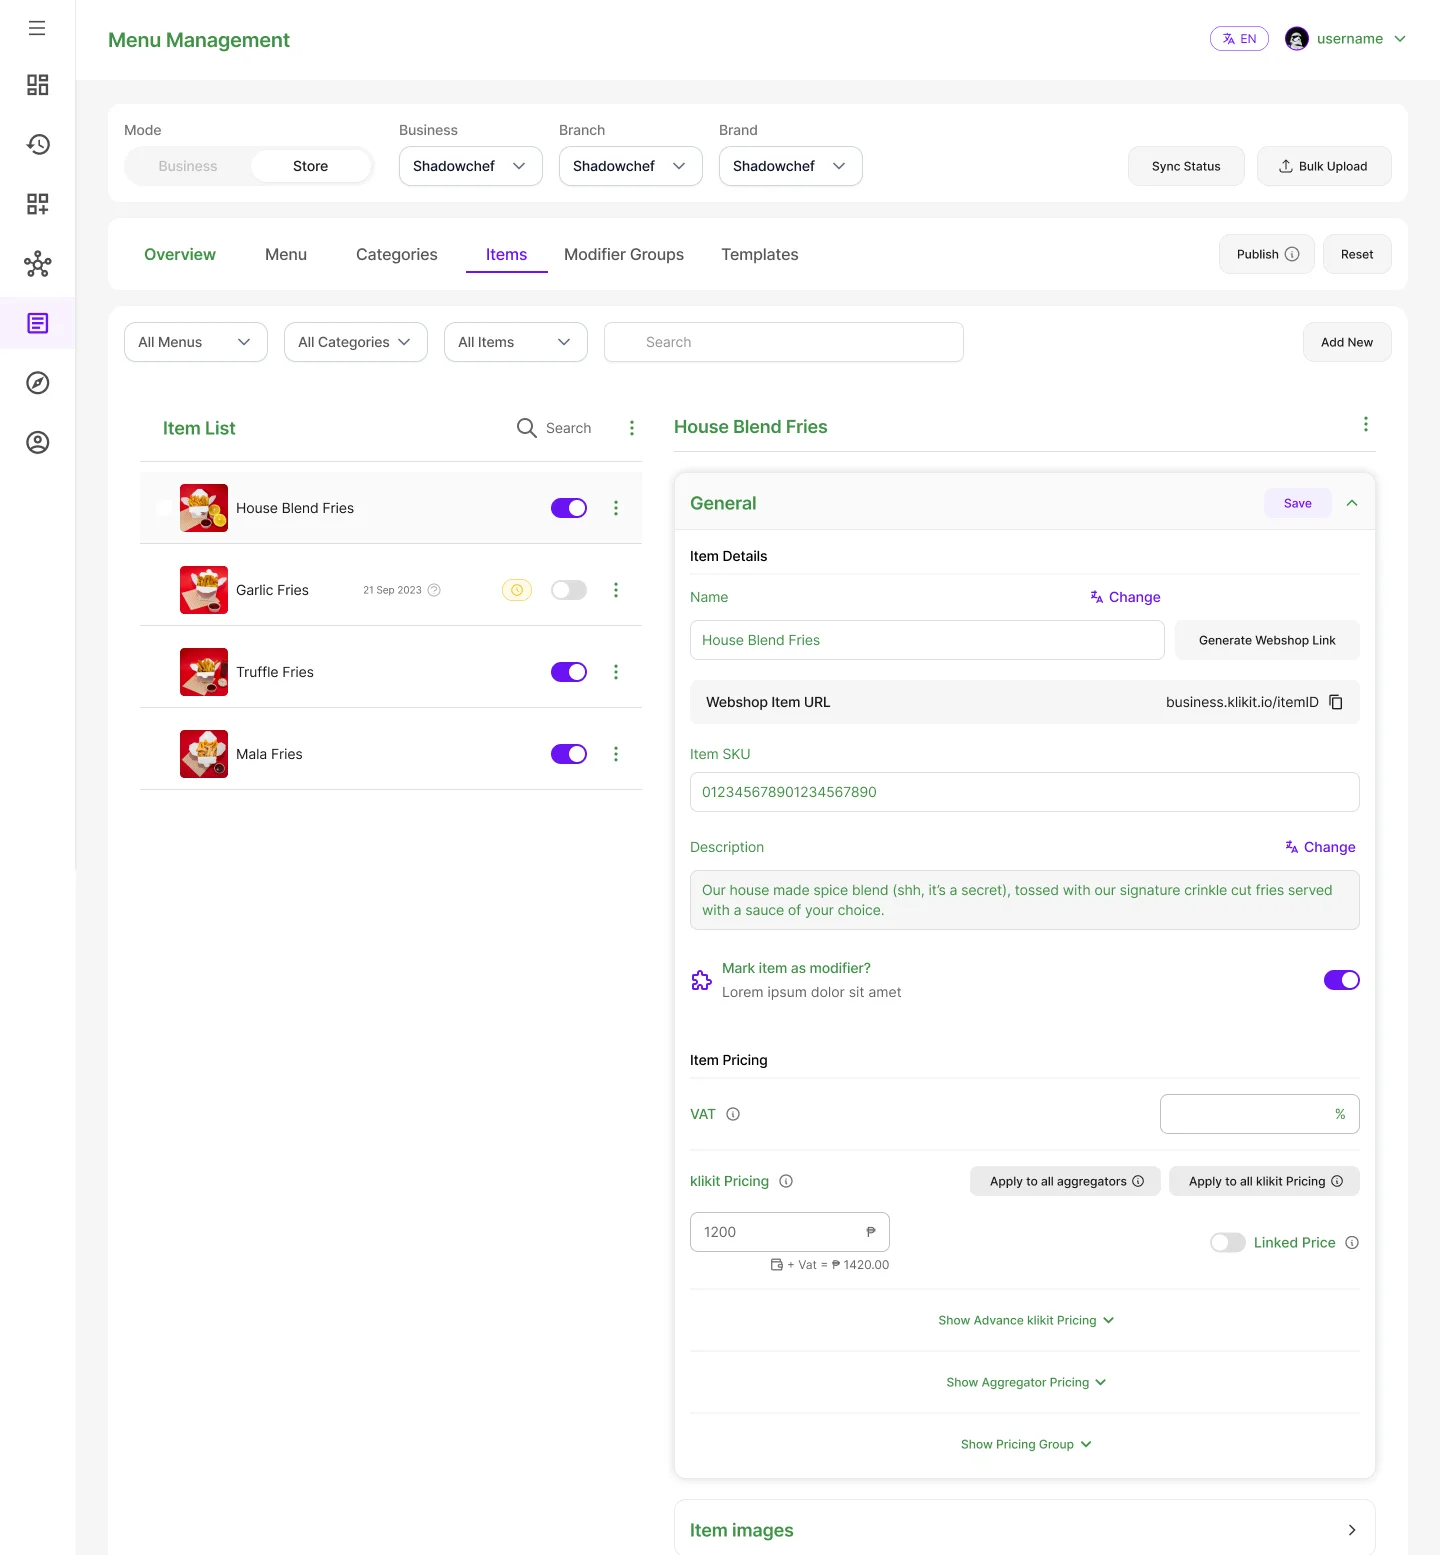Open the All Items filter dropdown

point(516,342)
